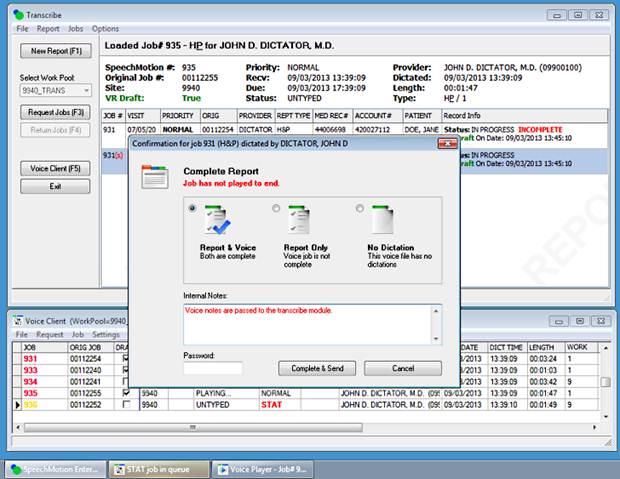This screenshot has height=479, width=620.
Task: Toggle the draft checkbox for job 936
Action: (126, 405)
